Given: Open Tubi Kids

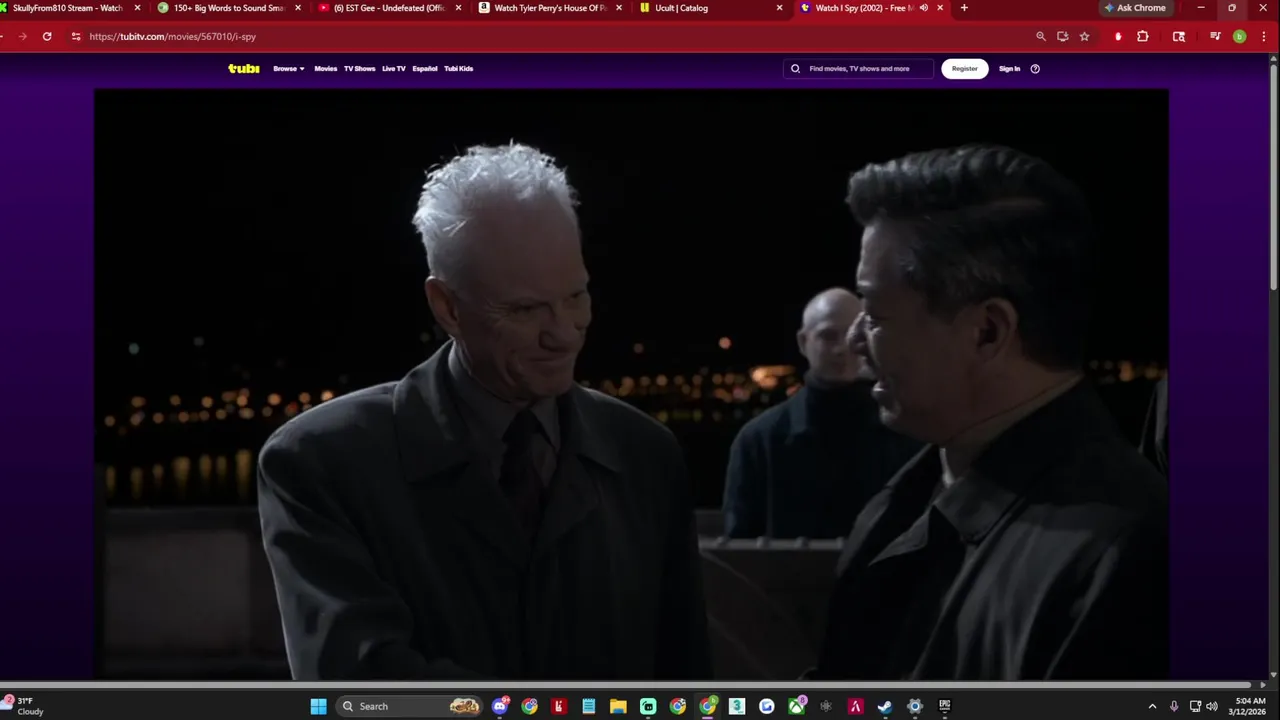Looking at the screenshot, I should pyautogui.click(x=459, y=69).
